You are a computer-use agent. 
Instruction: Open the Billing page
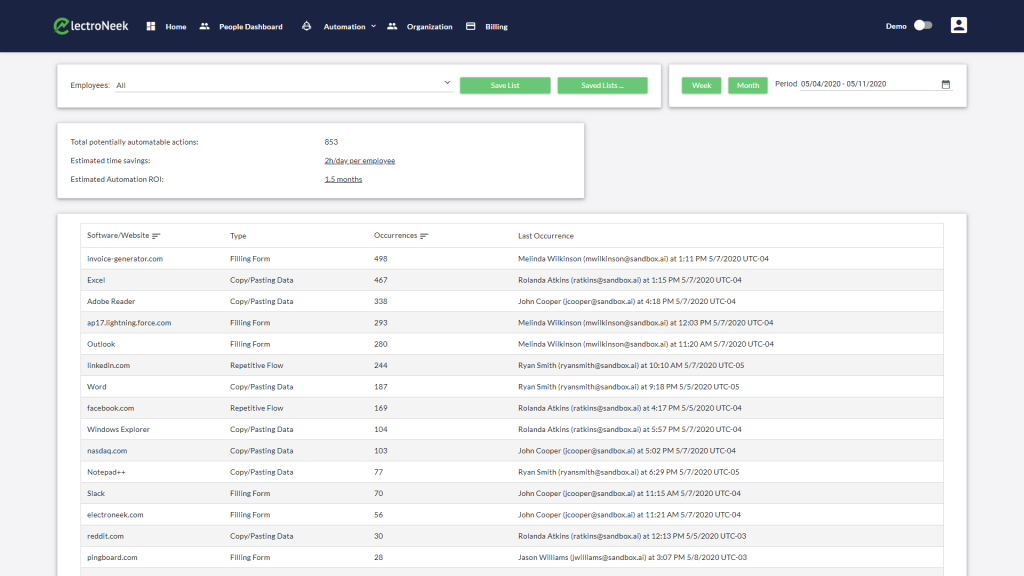click(x=496, y=27)
